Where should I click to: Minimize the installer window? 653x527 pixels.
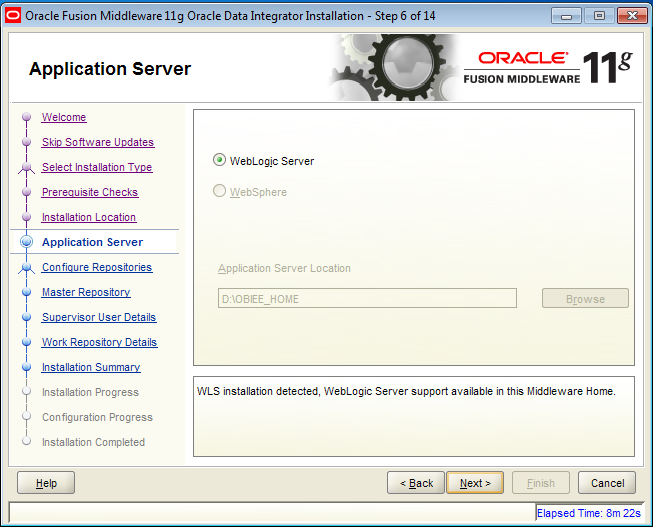(x=566, y=16)
